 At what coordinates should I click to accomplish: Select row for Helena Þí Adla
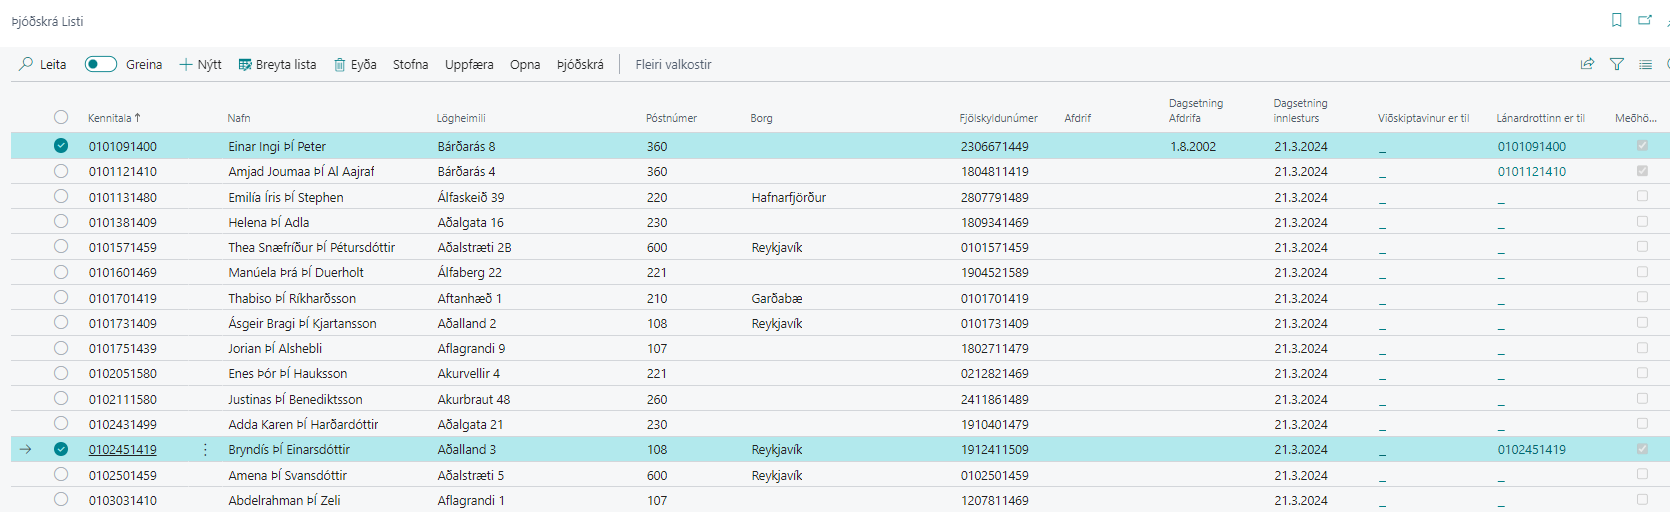click(x=61, y=222)
